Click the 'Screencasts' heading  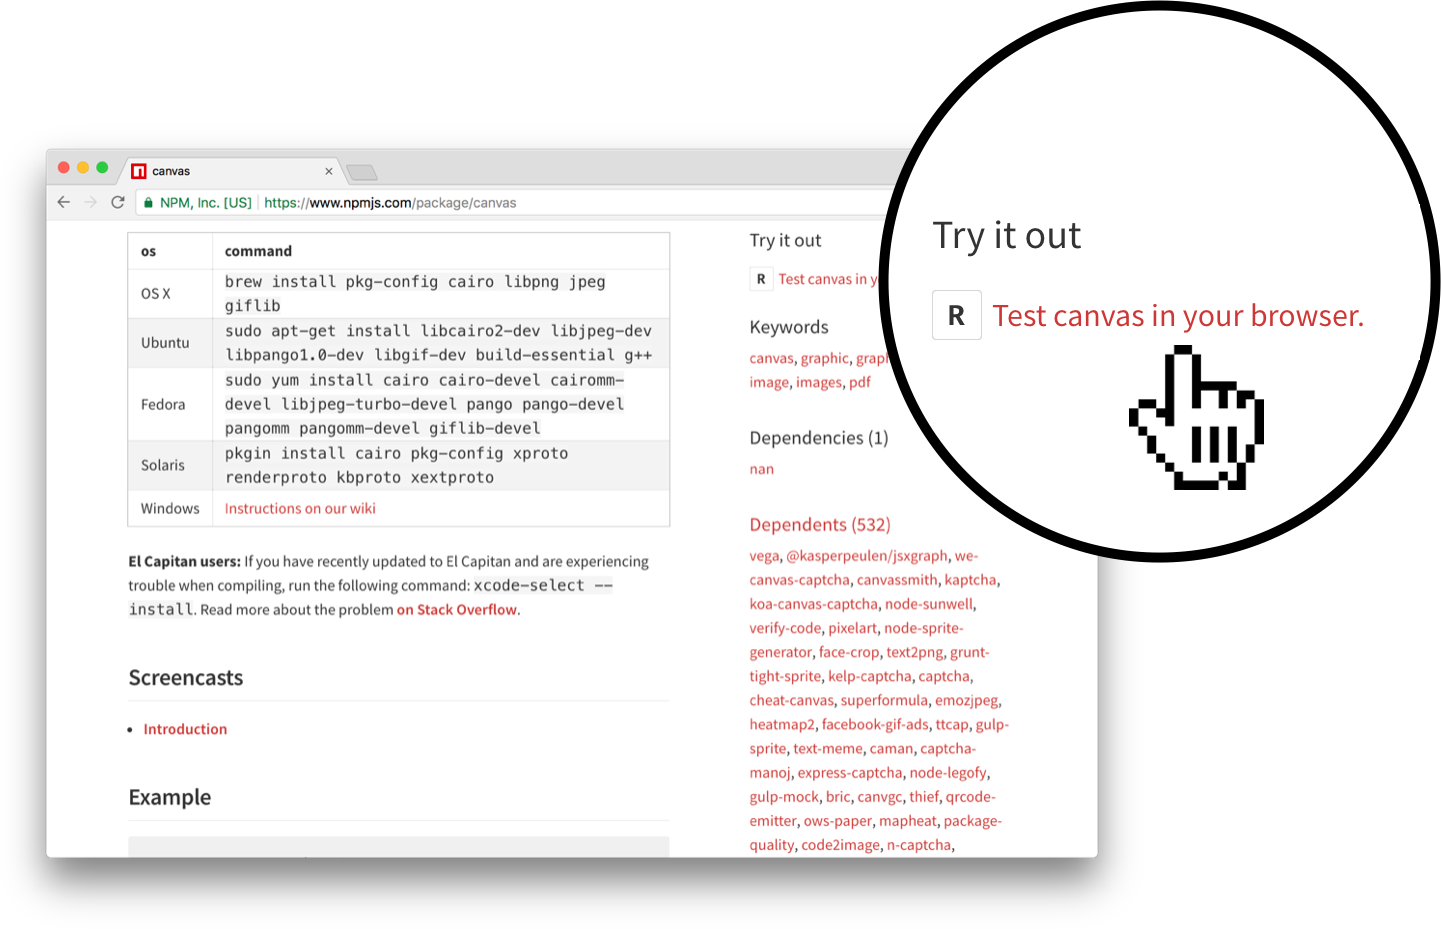click(x=186, y=677)
